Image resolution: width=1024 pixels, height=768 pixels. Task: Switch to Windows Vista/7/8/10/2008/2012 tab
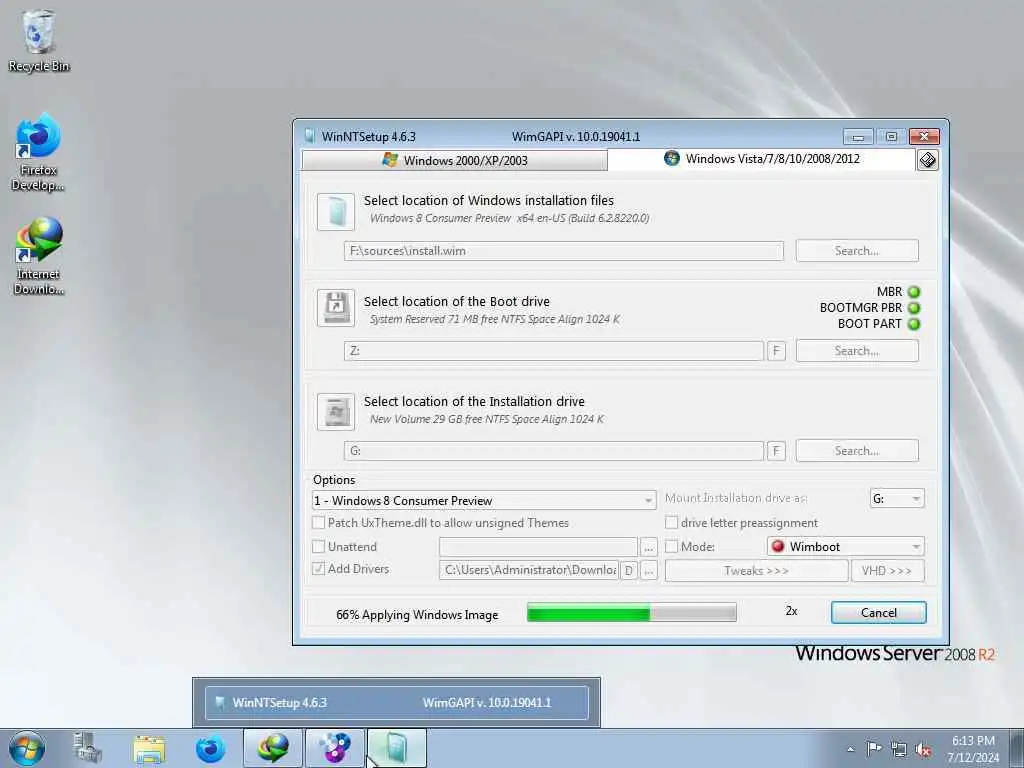[761, 159]
